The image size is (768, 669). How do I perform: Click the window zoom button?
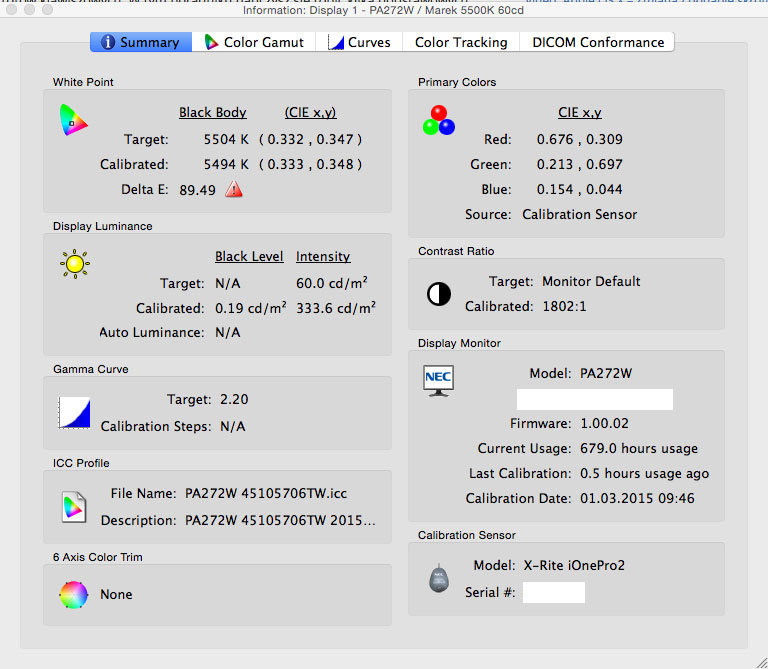coord(48,9)
